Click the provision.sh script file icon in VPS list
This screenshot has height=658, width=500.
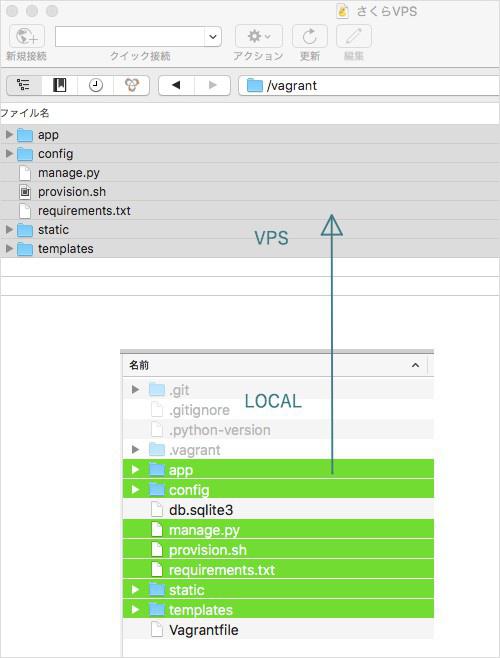point(25,192)
